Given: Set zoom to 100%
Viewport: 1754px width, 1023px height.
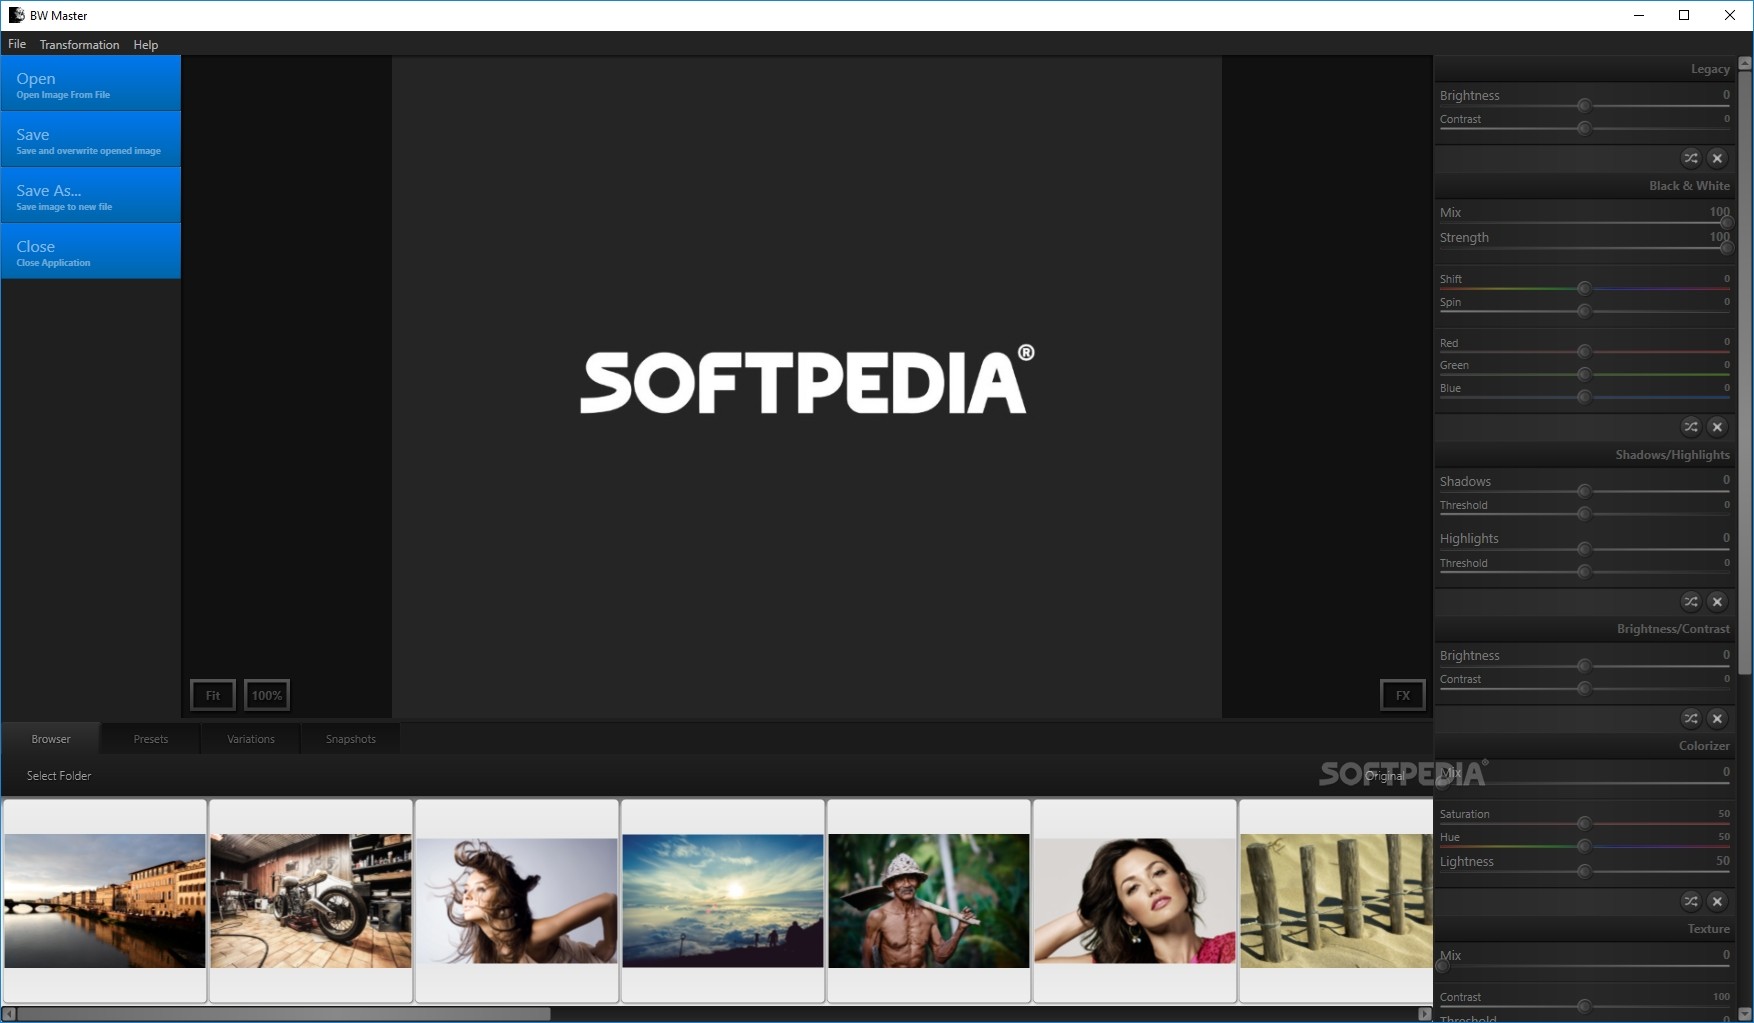Looking at the screenshot, I should [x=267, y=695].
